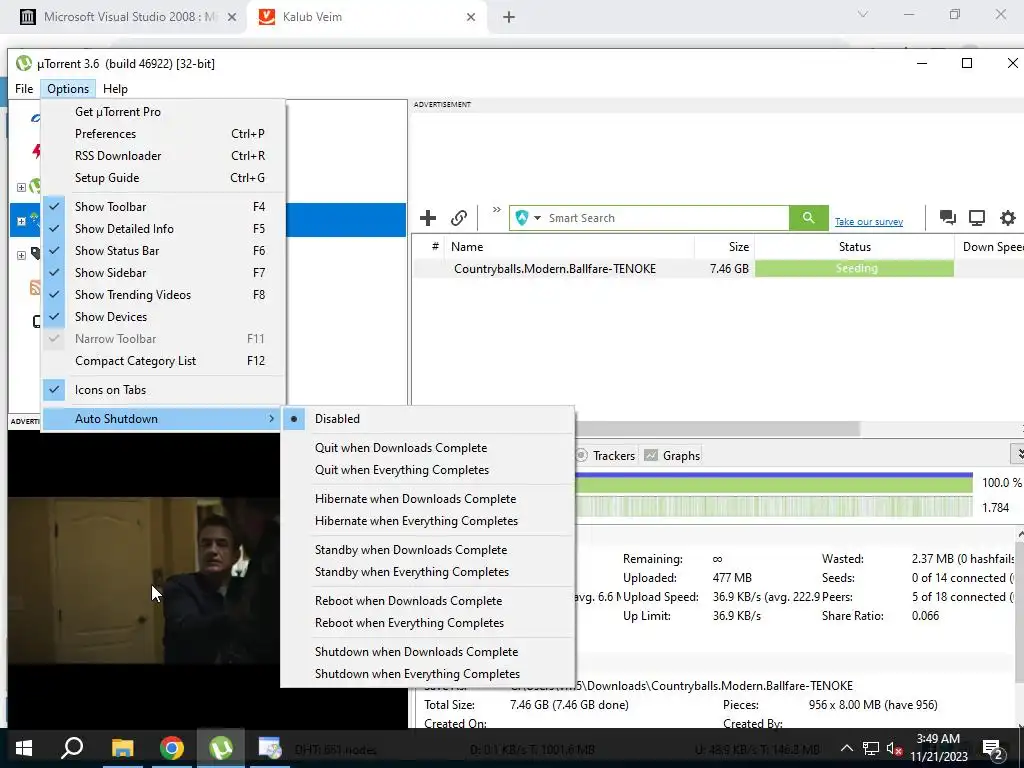Launch Setup Guide menu entry

(x=164, y=178)
